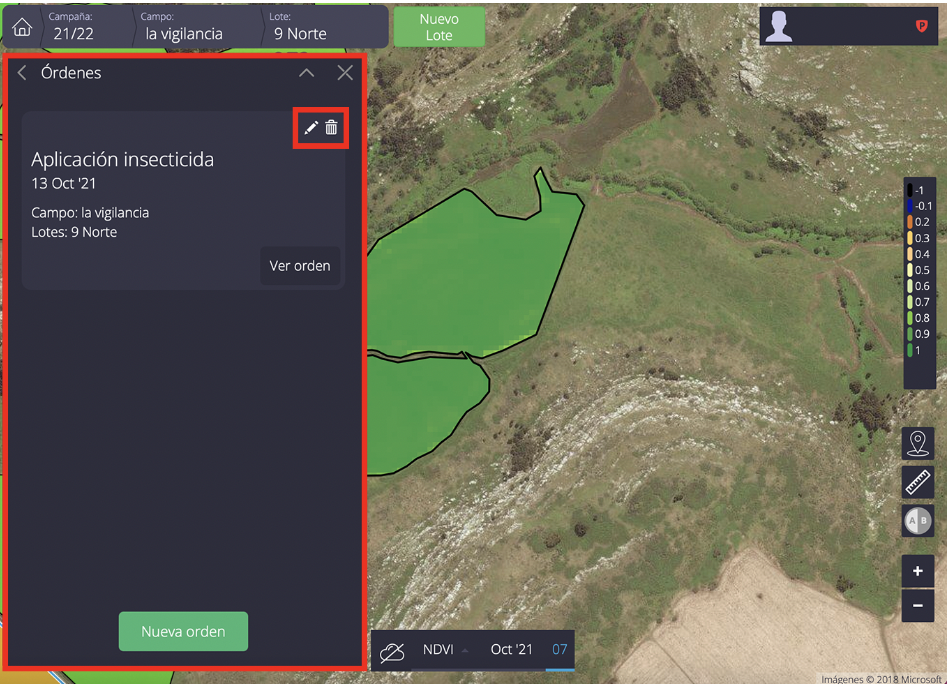The width and height of the screenshot is (950, 684).
Task: Zoom out on the map
Action: point(918,605)
